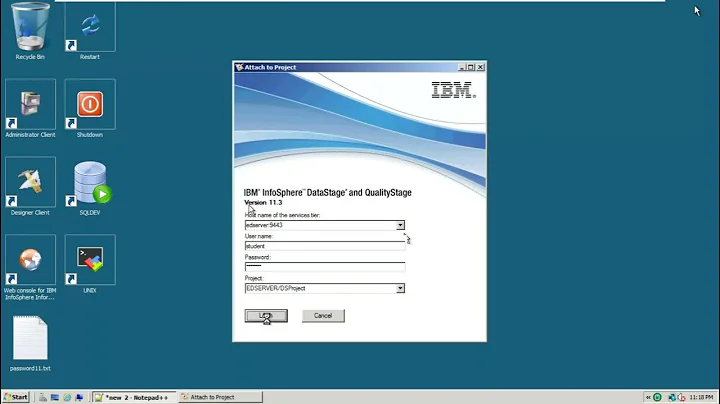Click the green circular tray icon

point(658,397)
